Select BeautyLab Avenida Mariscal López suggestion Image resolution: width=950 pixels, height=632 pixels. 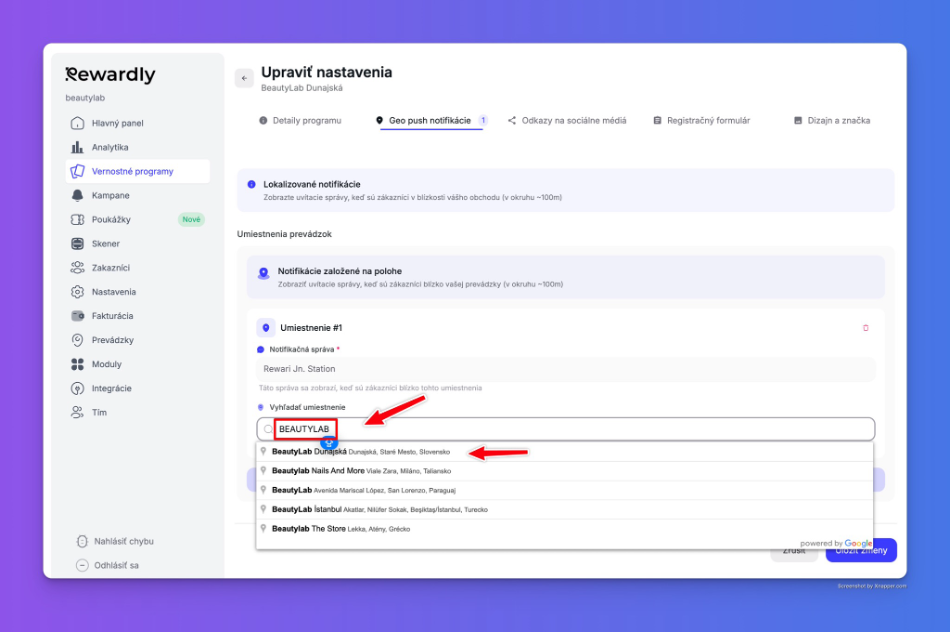[565, 490]
